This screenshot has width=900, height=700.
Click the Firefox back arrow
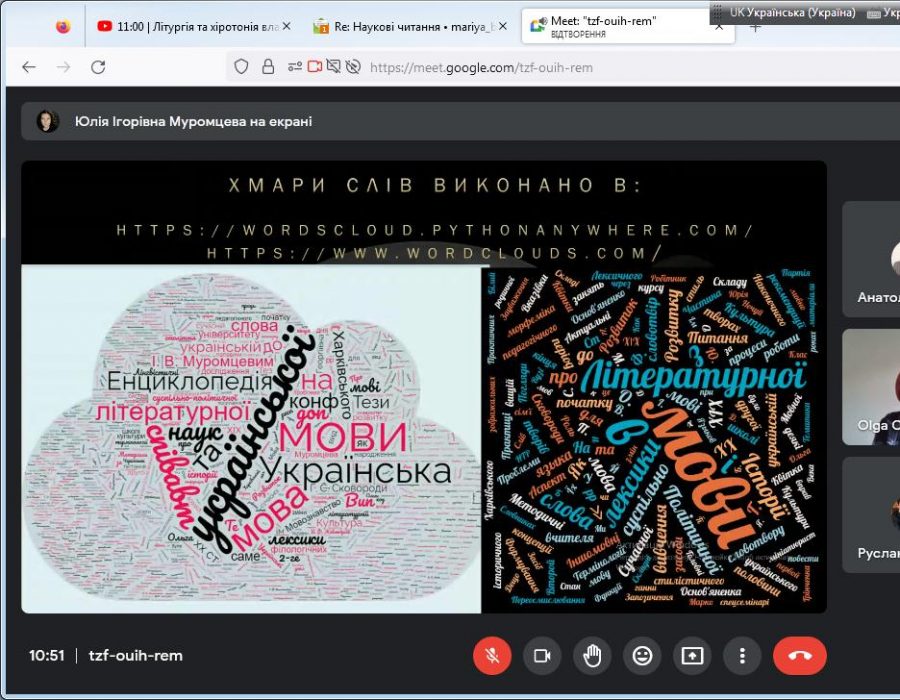click(29, 67)
